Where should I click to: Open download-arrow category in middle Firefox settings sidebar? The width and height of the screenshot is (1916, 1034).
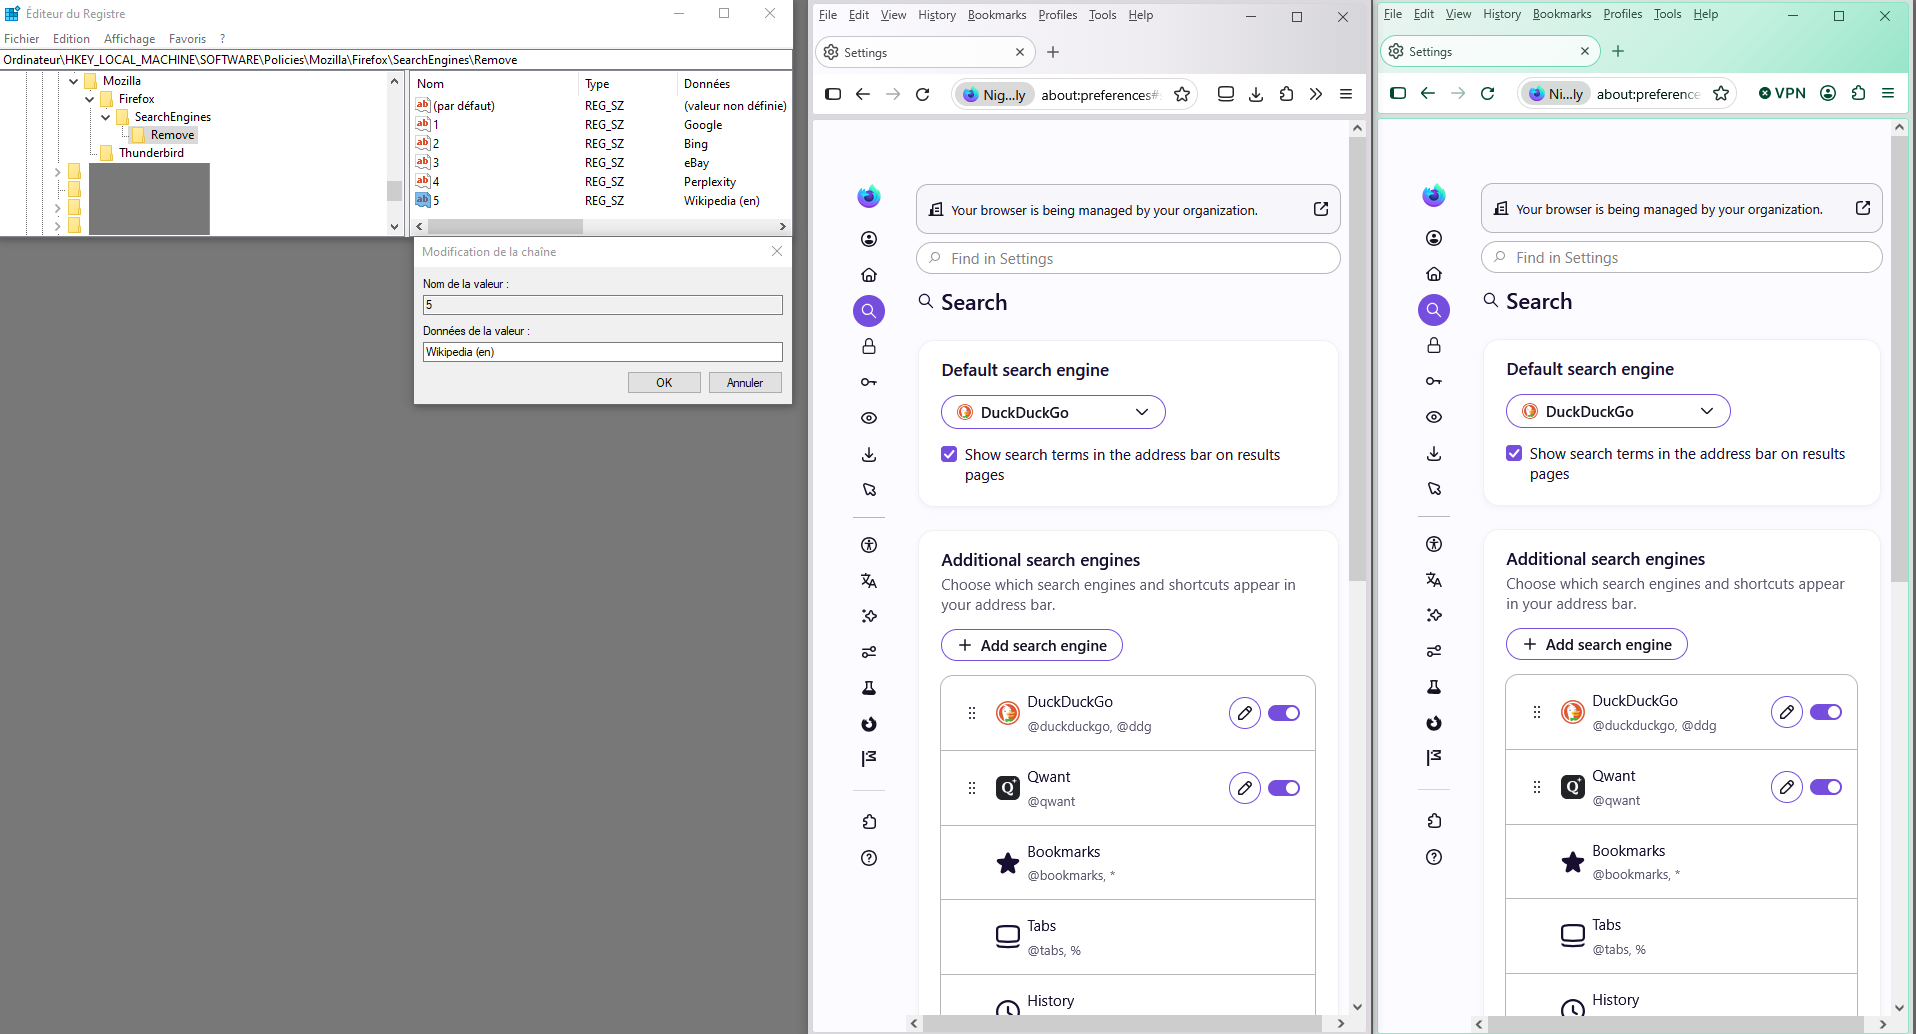(x=869, y=454)
